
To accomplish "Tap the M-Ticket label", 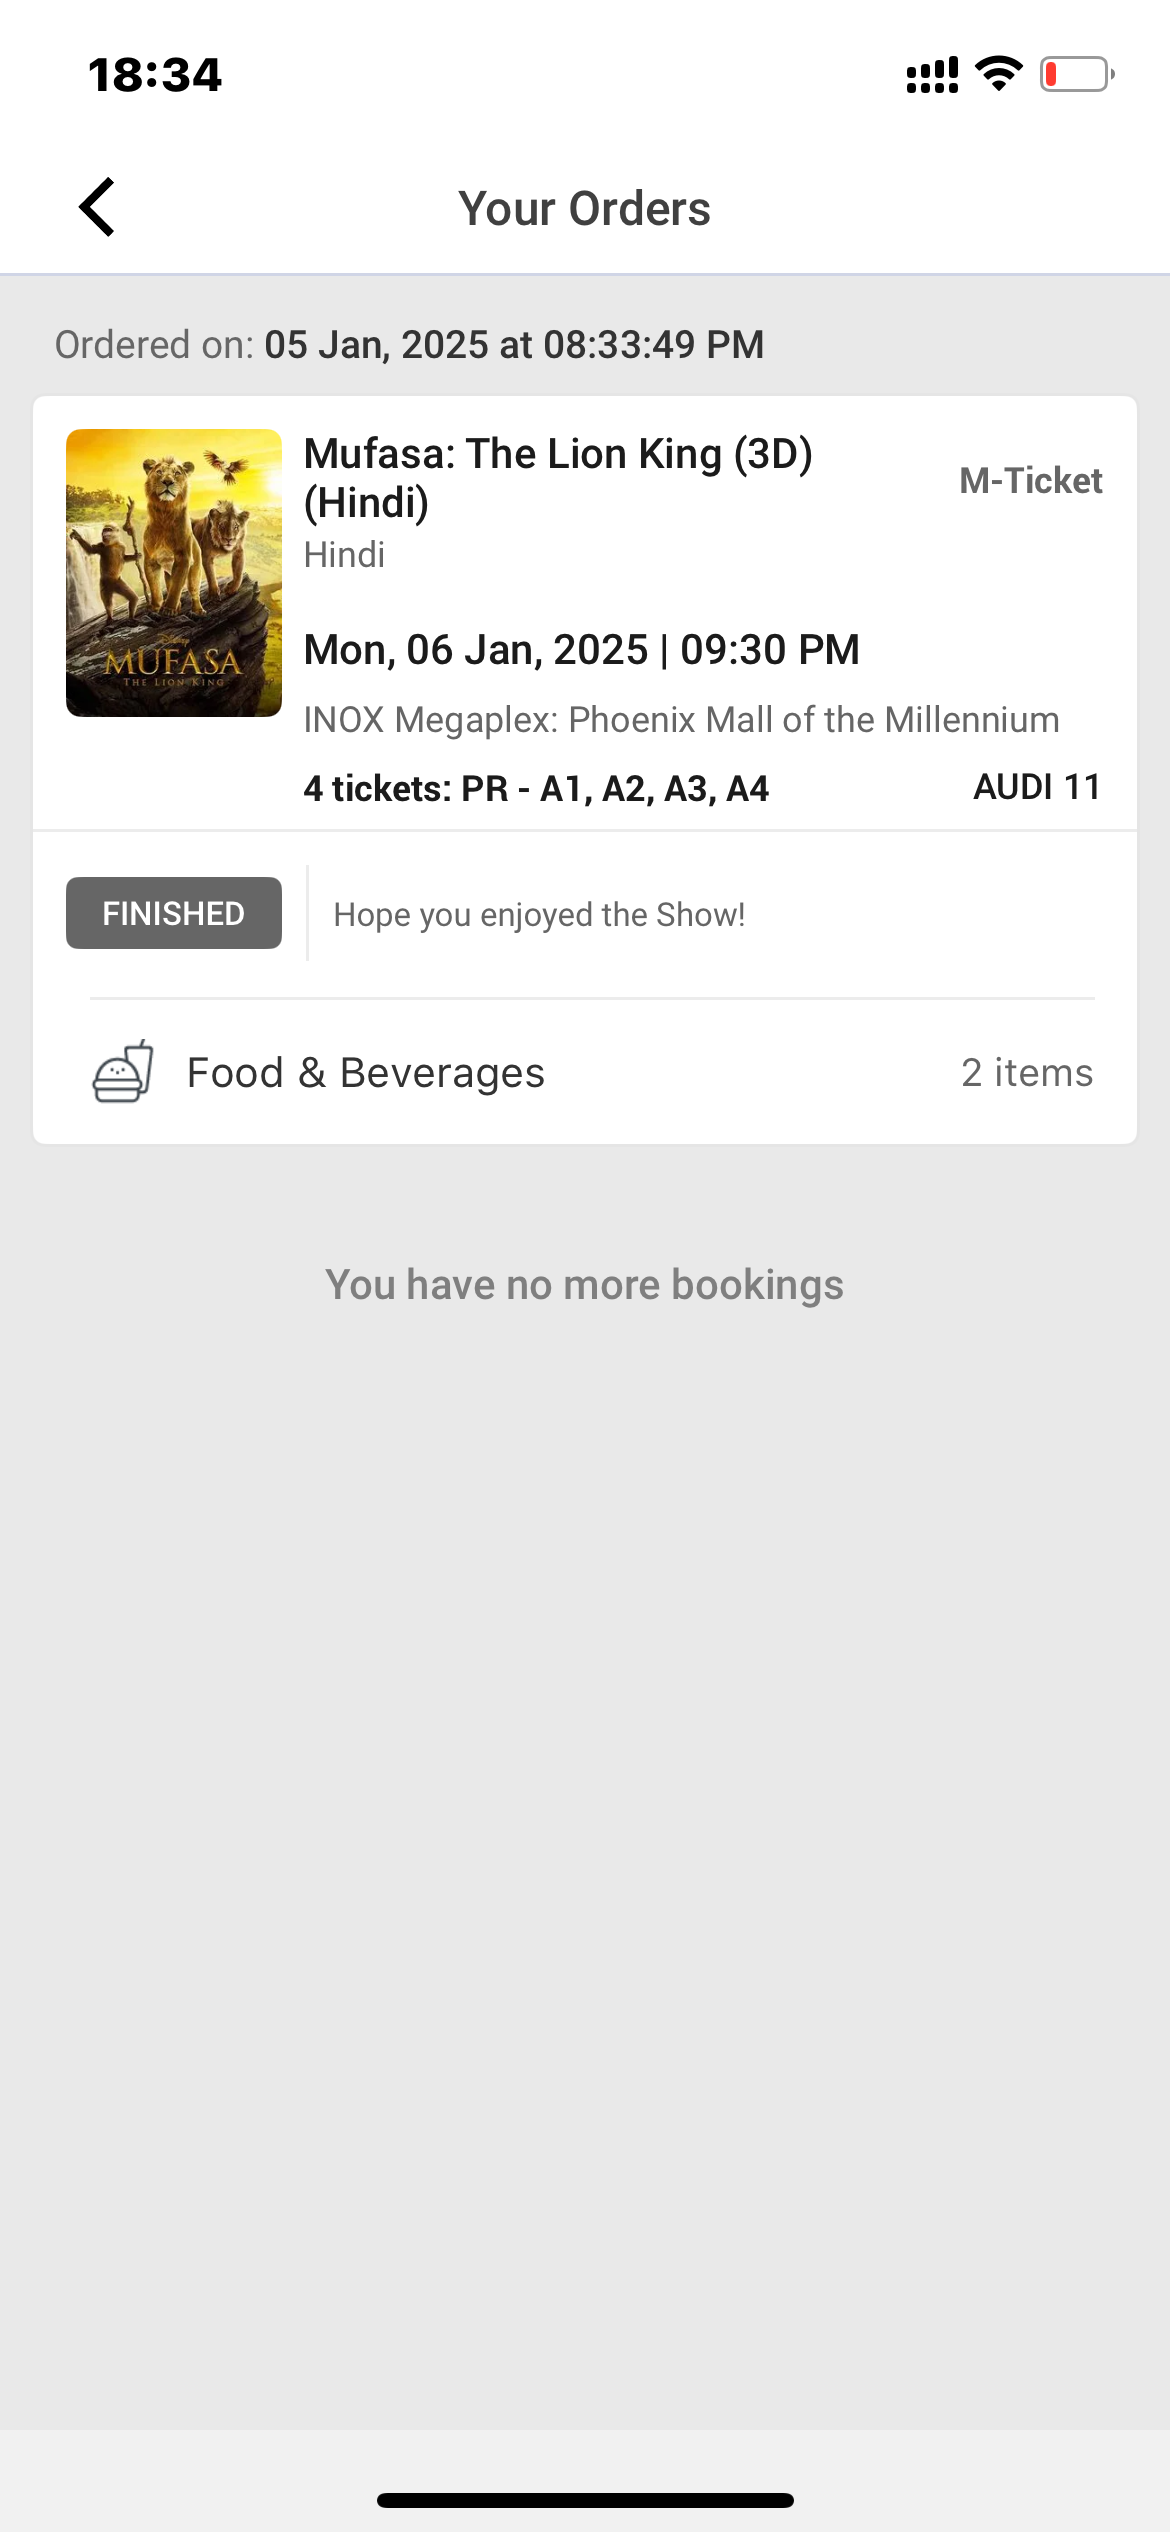I will click(1030, 481).
